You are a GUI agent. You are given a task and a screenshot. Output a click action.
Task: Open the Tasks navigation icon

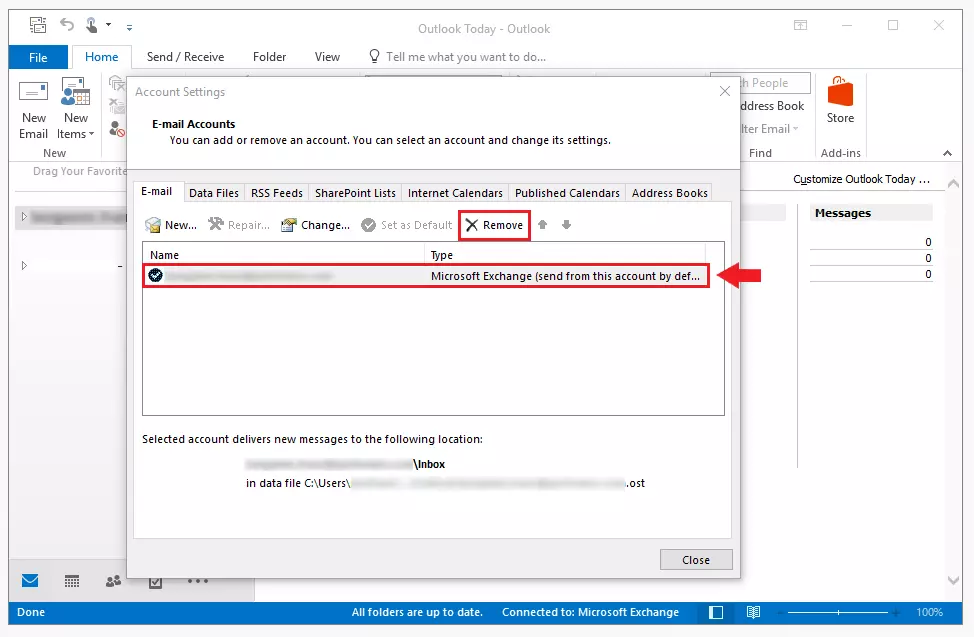pyautogui.click(x=155, y=582)
